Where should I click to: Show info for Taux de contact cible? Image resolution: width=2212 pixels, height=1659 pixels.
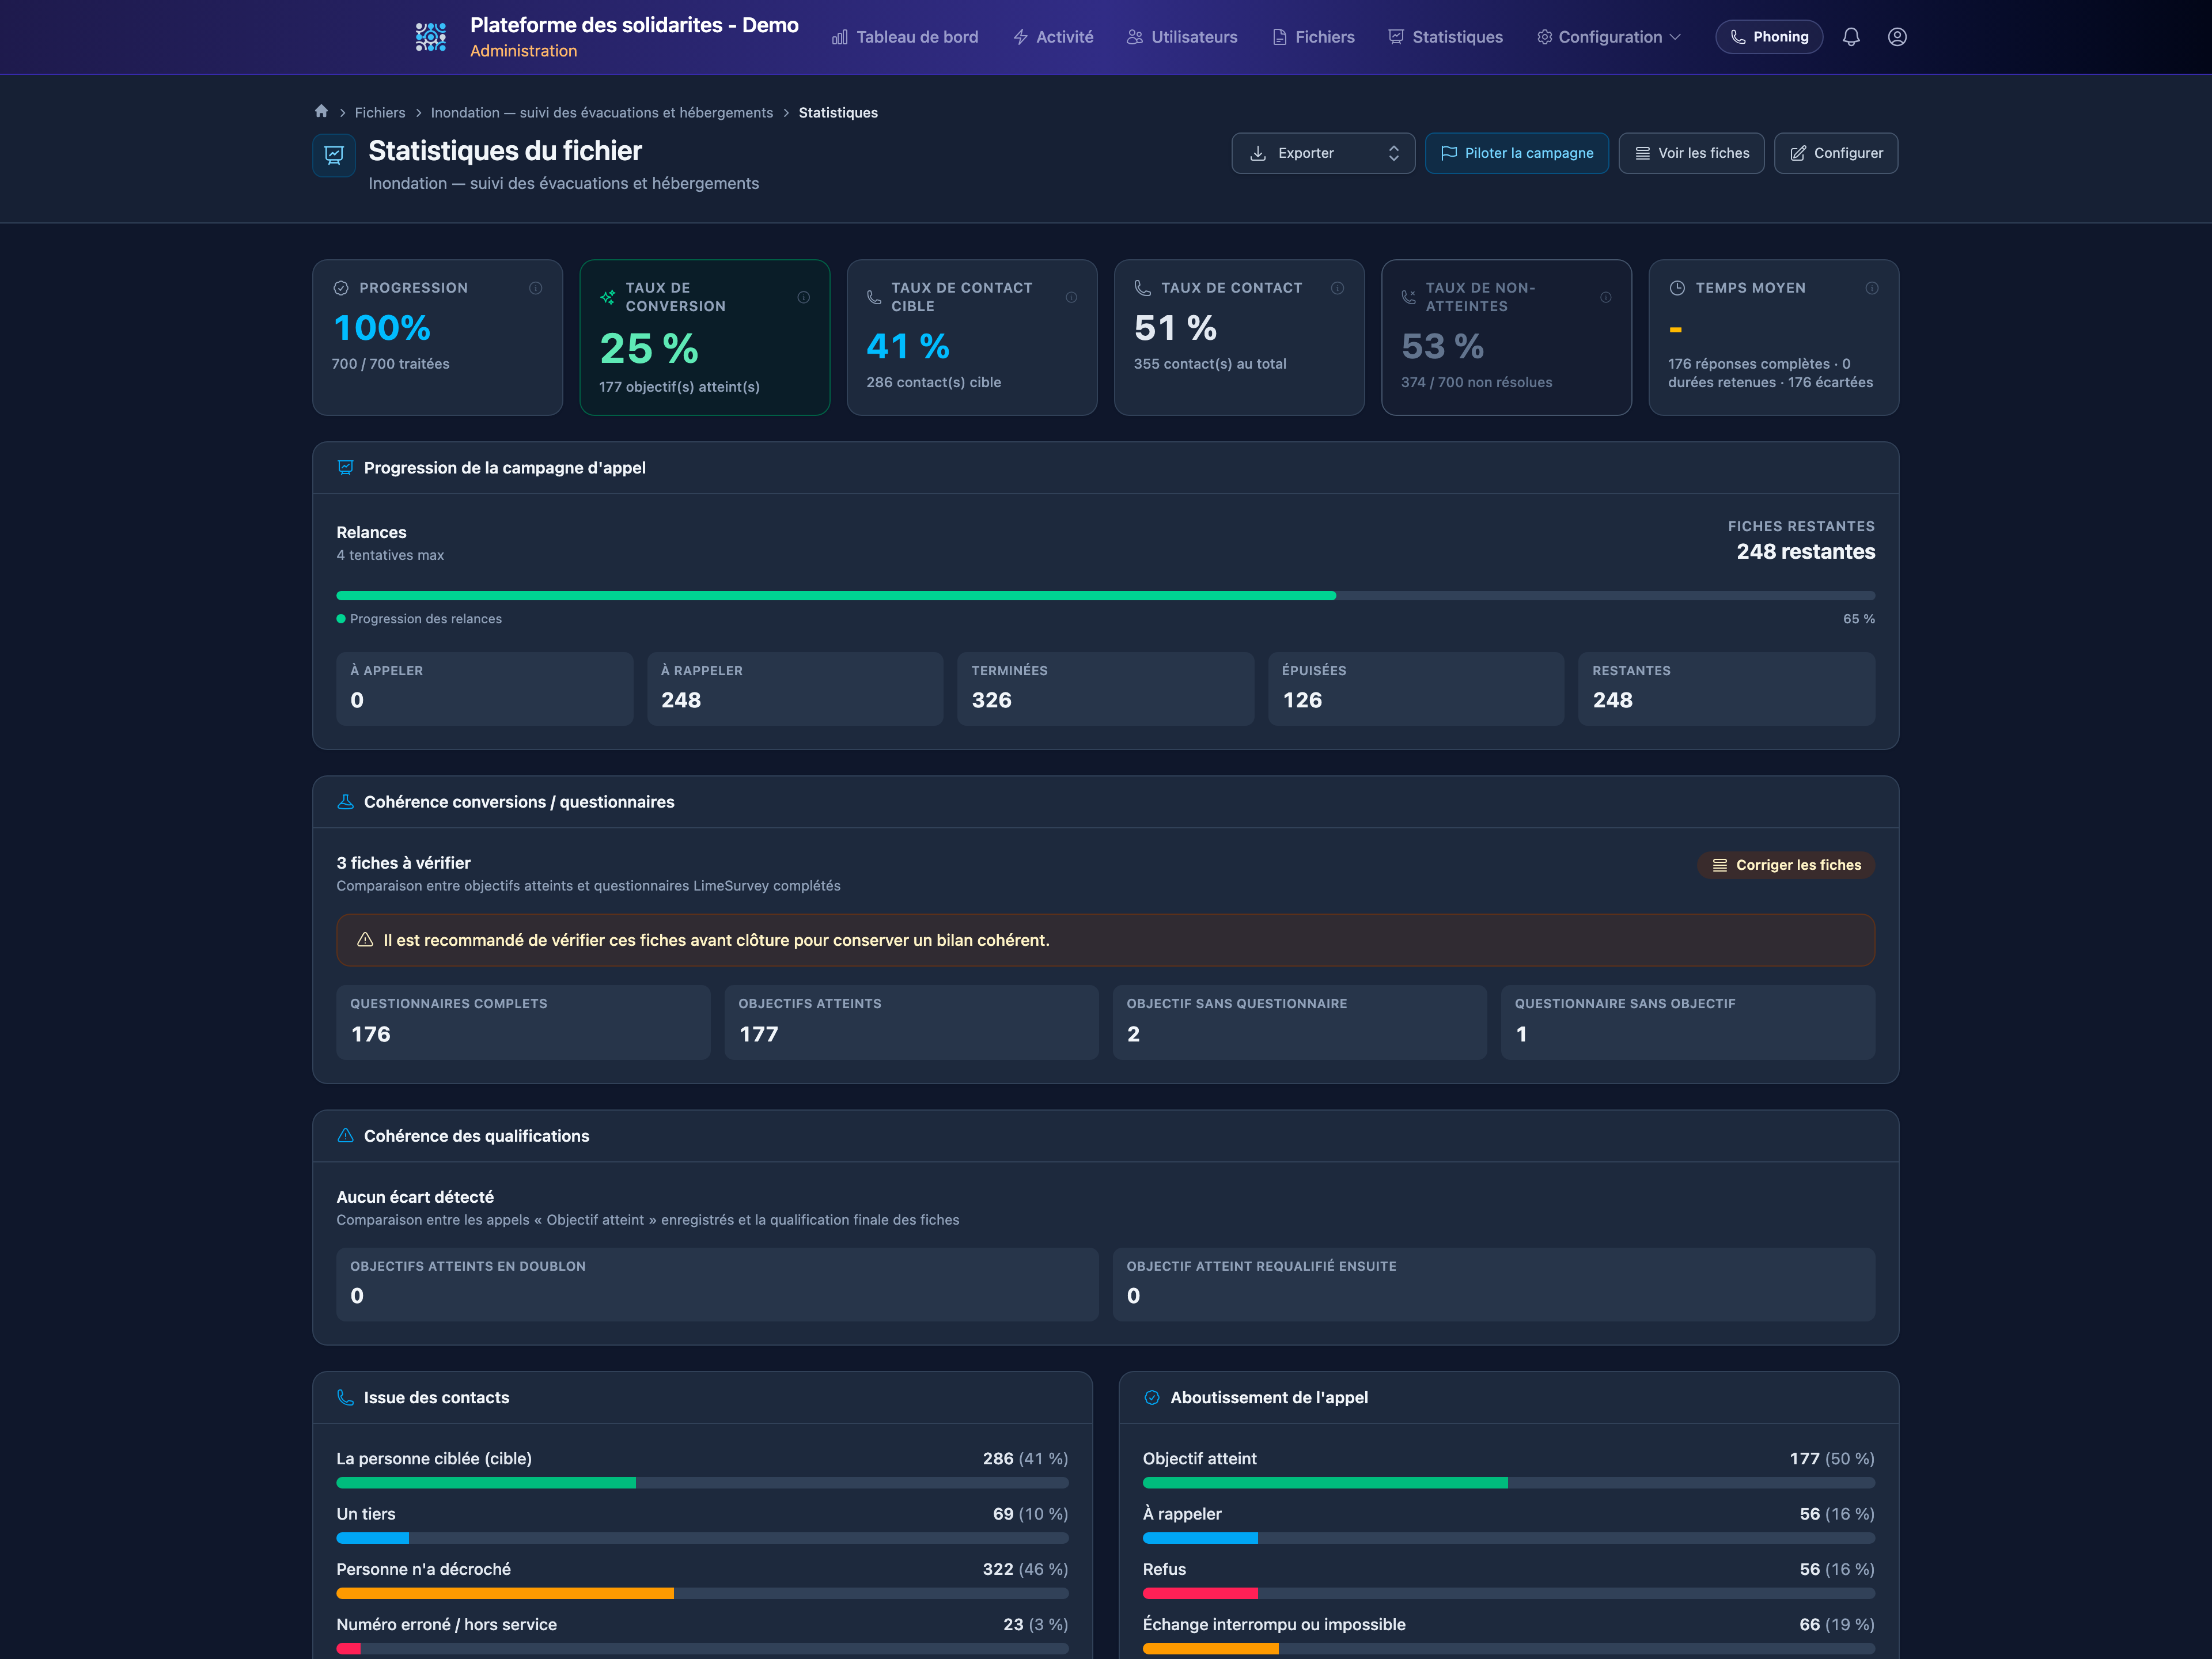pos(1071,297)
